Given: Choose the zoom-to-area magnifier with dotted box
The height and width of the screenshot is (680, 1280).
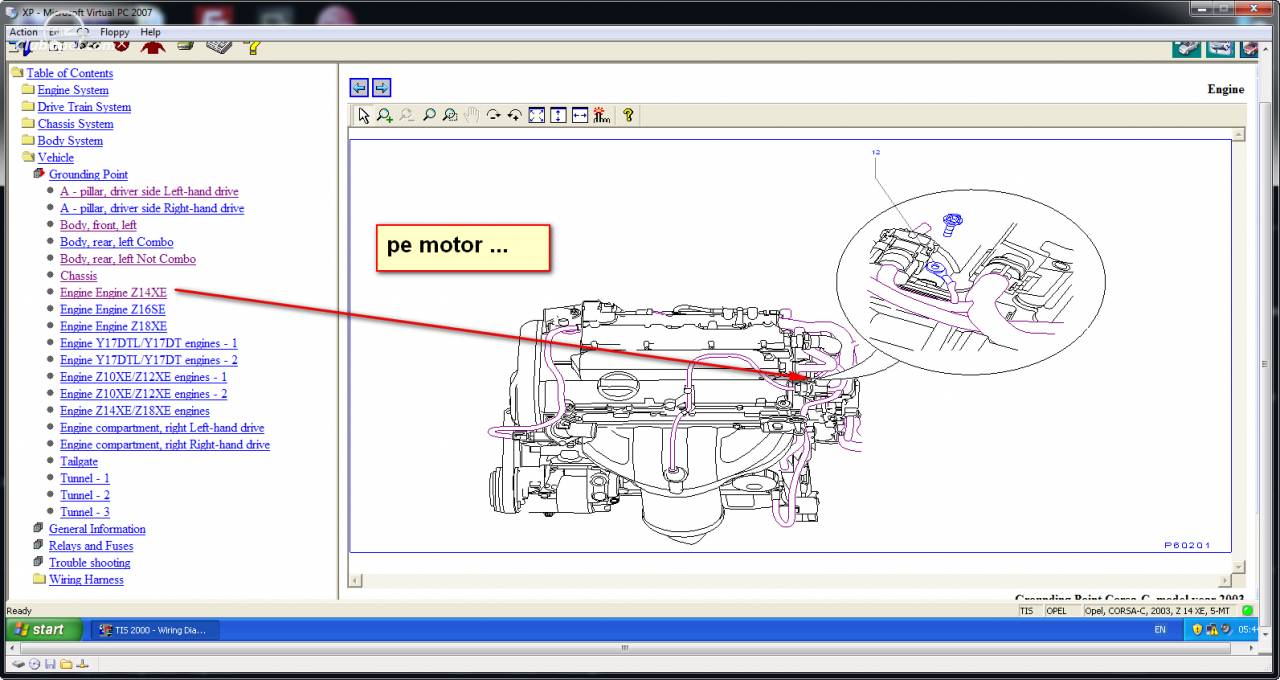Looking at the screenshot, I should [x=450, y=115].
